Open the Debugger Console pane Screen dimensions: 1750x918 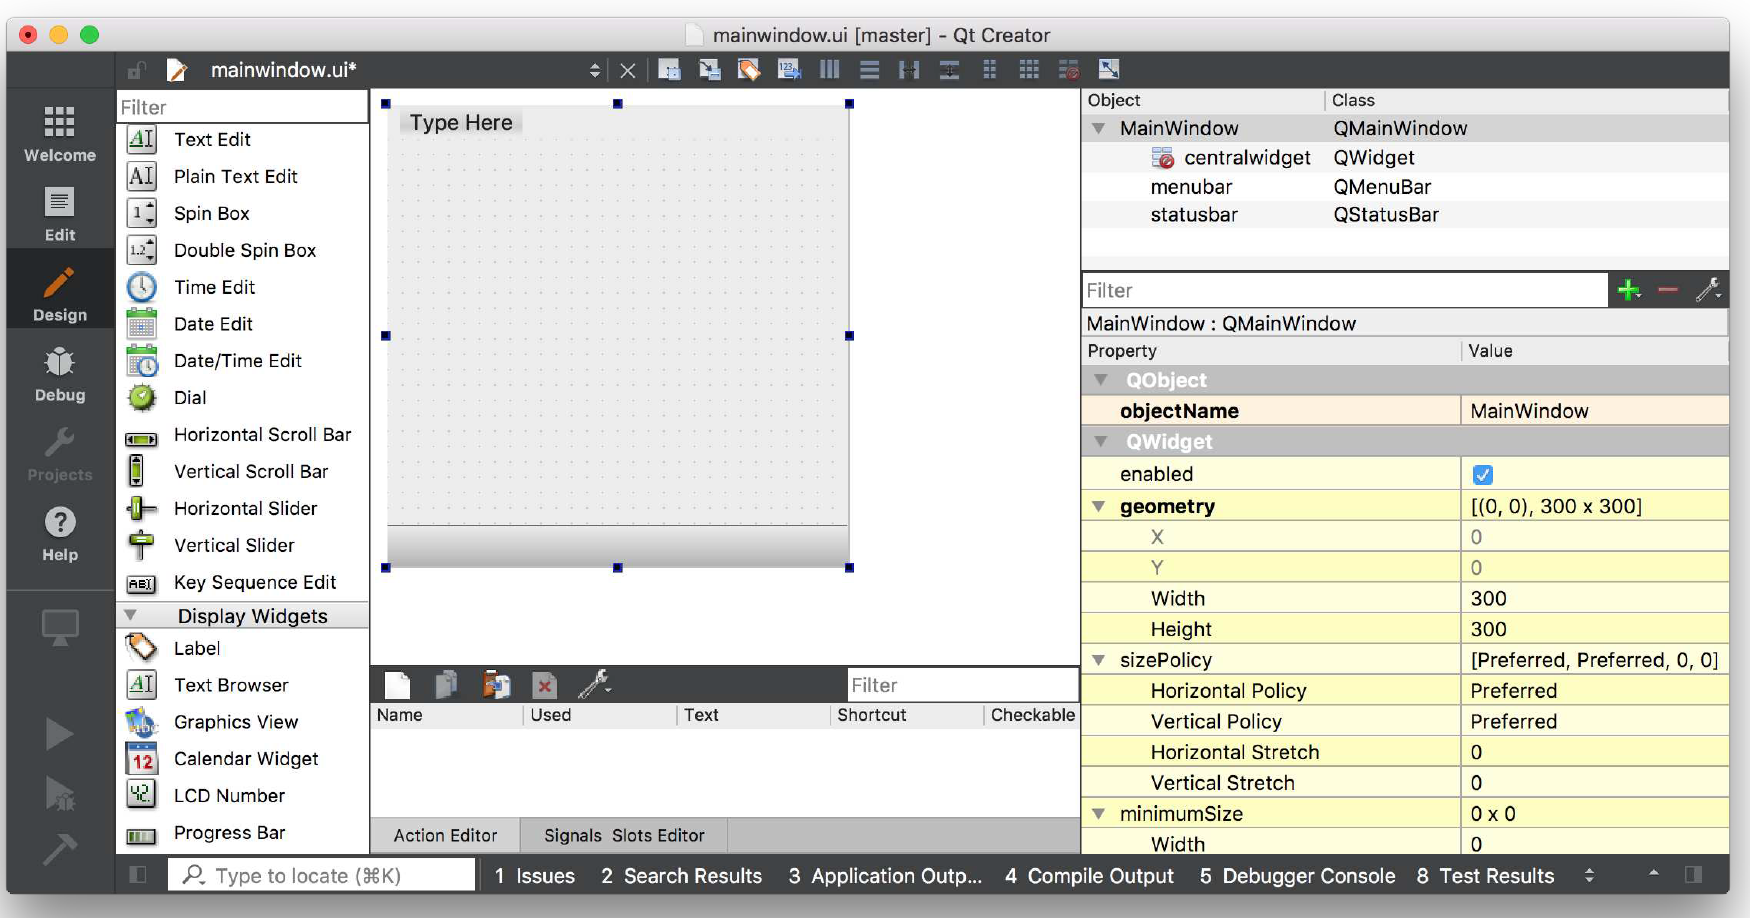pos(1297,876)
